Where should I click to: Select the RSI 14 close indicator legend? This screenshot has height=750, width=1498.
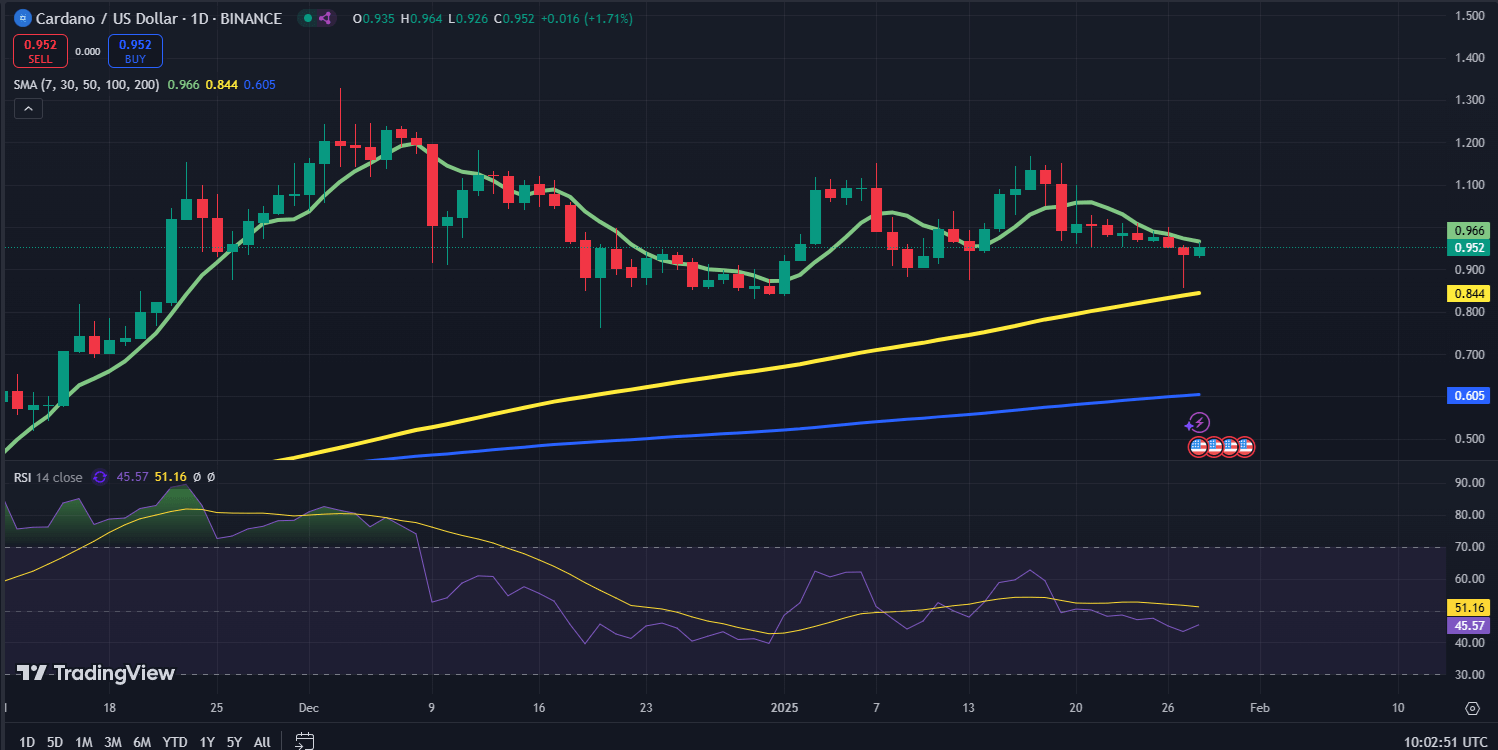48,477
